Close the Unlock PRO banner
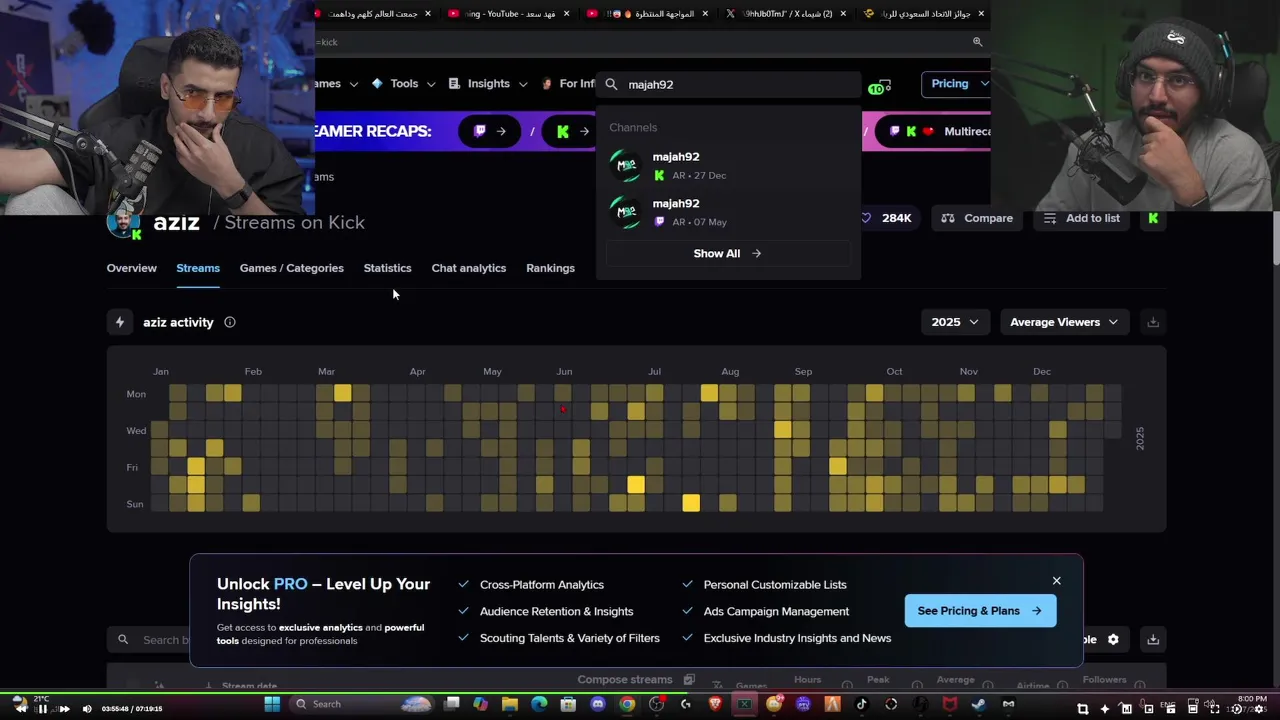The width and height of the screenshot is (1280, 720). pos(1056,581)
